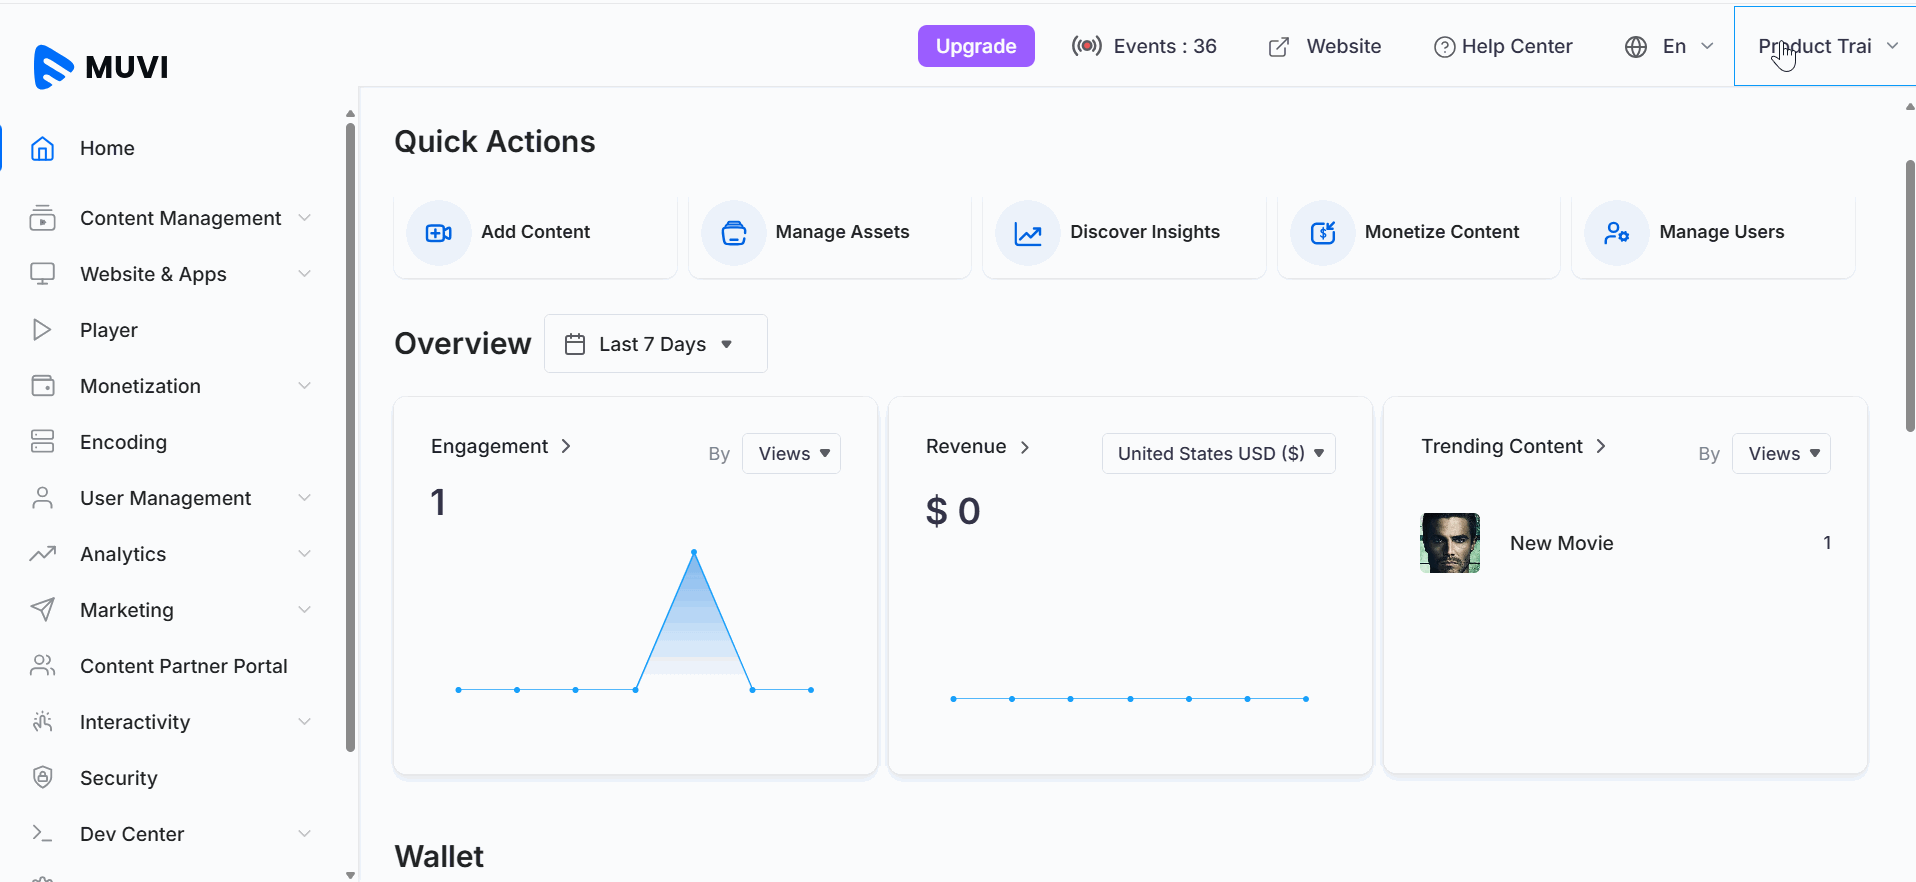Click the Events broadcast icon
1916x882 pixels.
[1086, 46]
